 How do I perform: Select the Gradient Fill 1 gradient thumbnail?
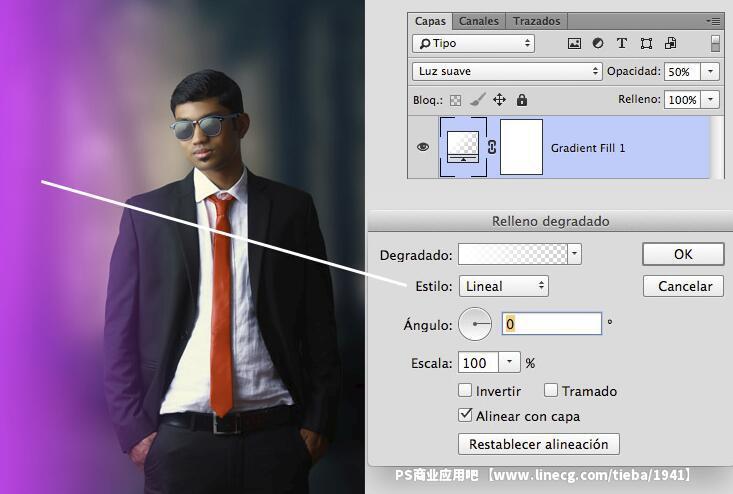point(463,147)
